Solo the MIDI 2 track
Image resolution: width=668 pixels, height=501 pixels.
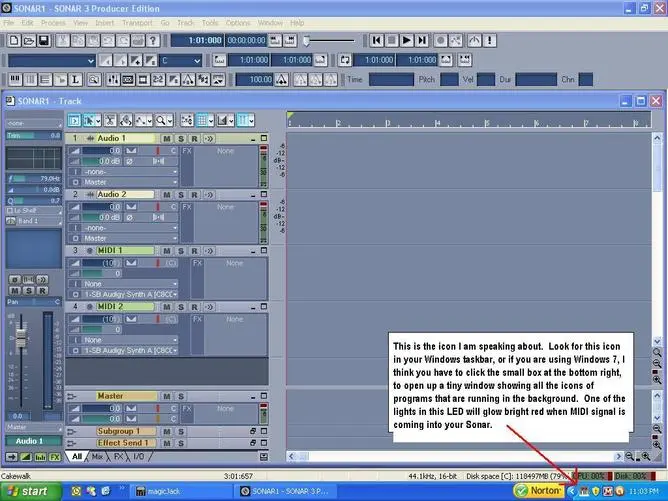(x=181, y=307)
